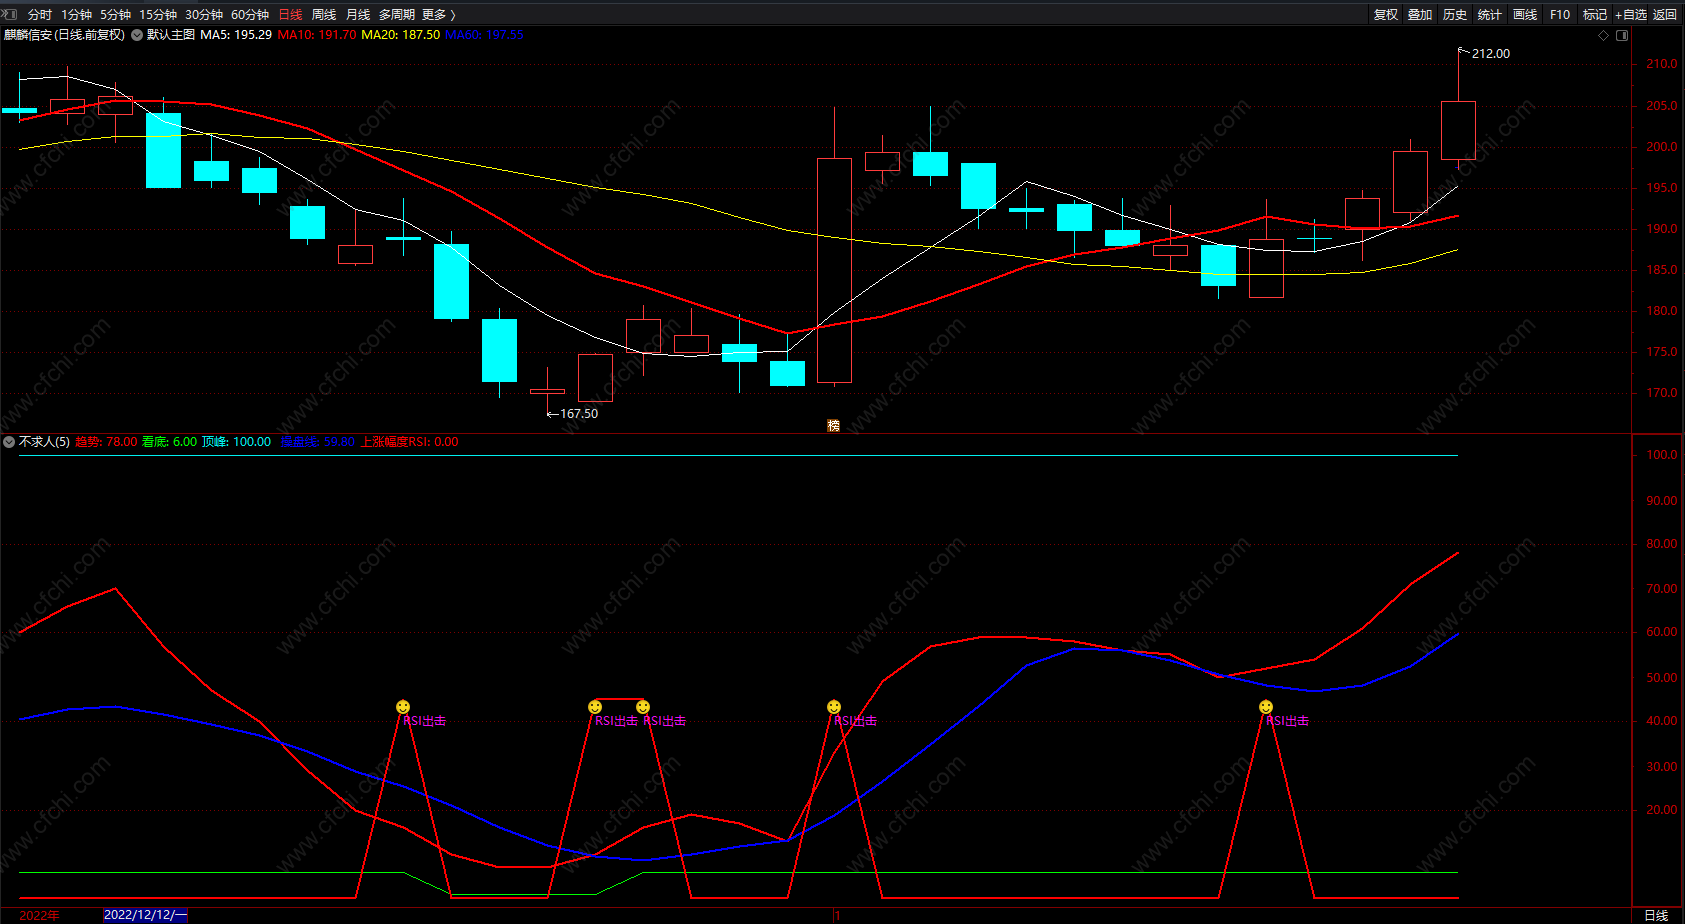Click the smiley icon above the leftmost RSI出击
The height and width of the screenshot is (924, 1685).
403,707
